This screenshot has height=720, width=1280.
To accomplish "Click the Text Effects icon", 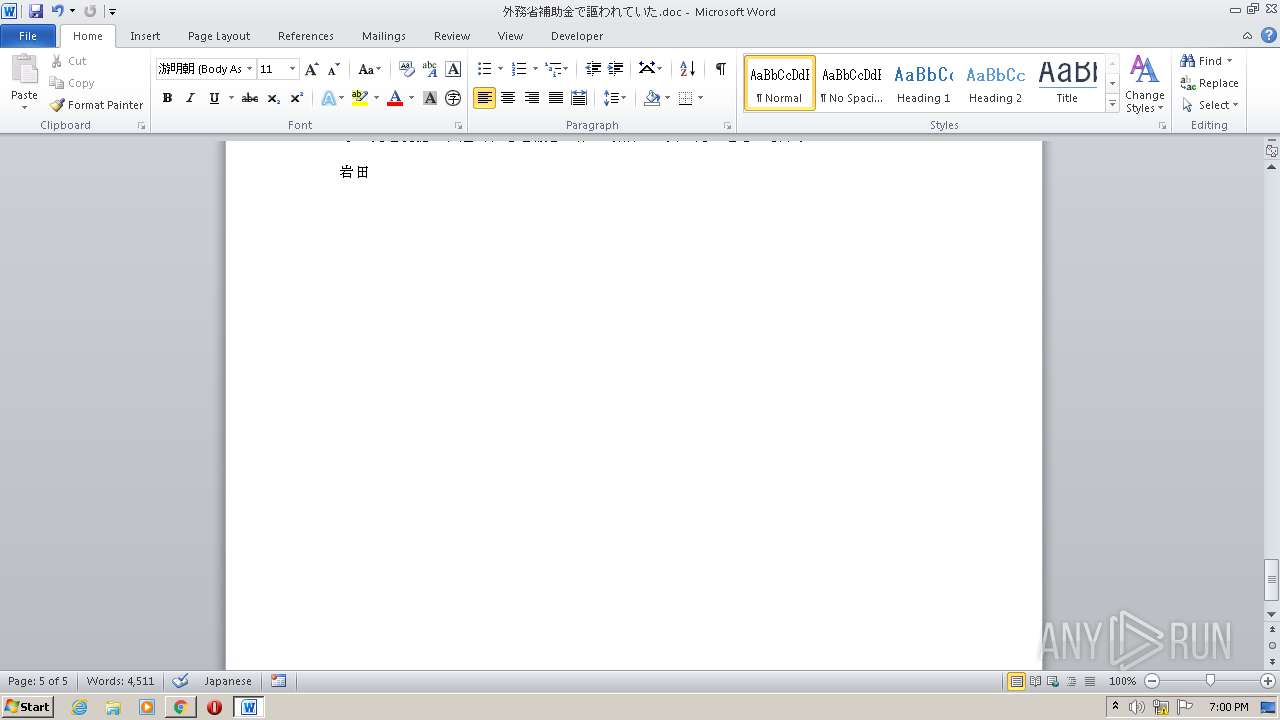I will [328, 98].
